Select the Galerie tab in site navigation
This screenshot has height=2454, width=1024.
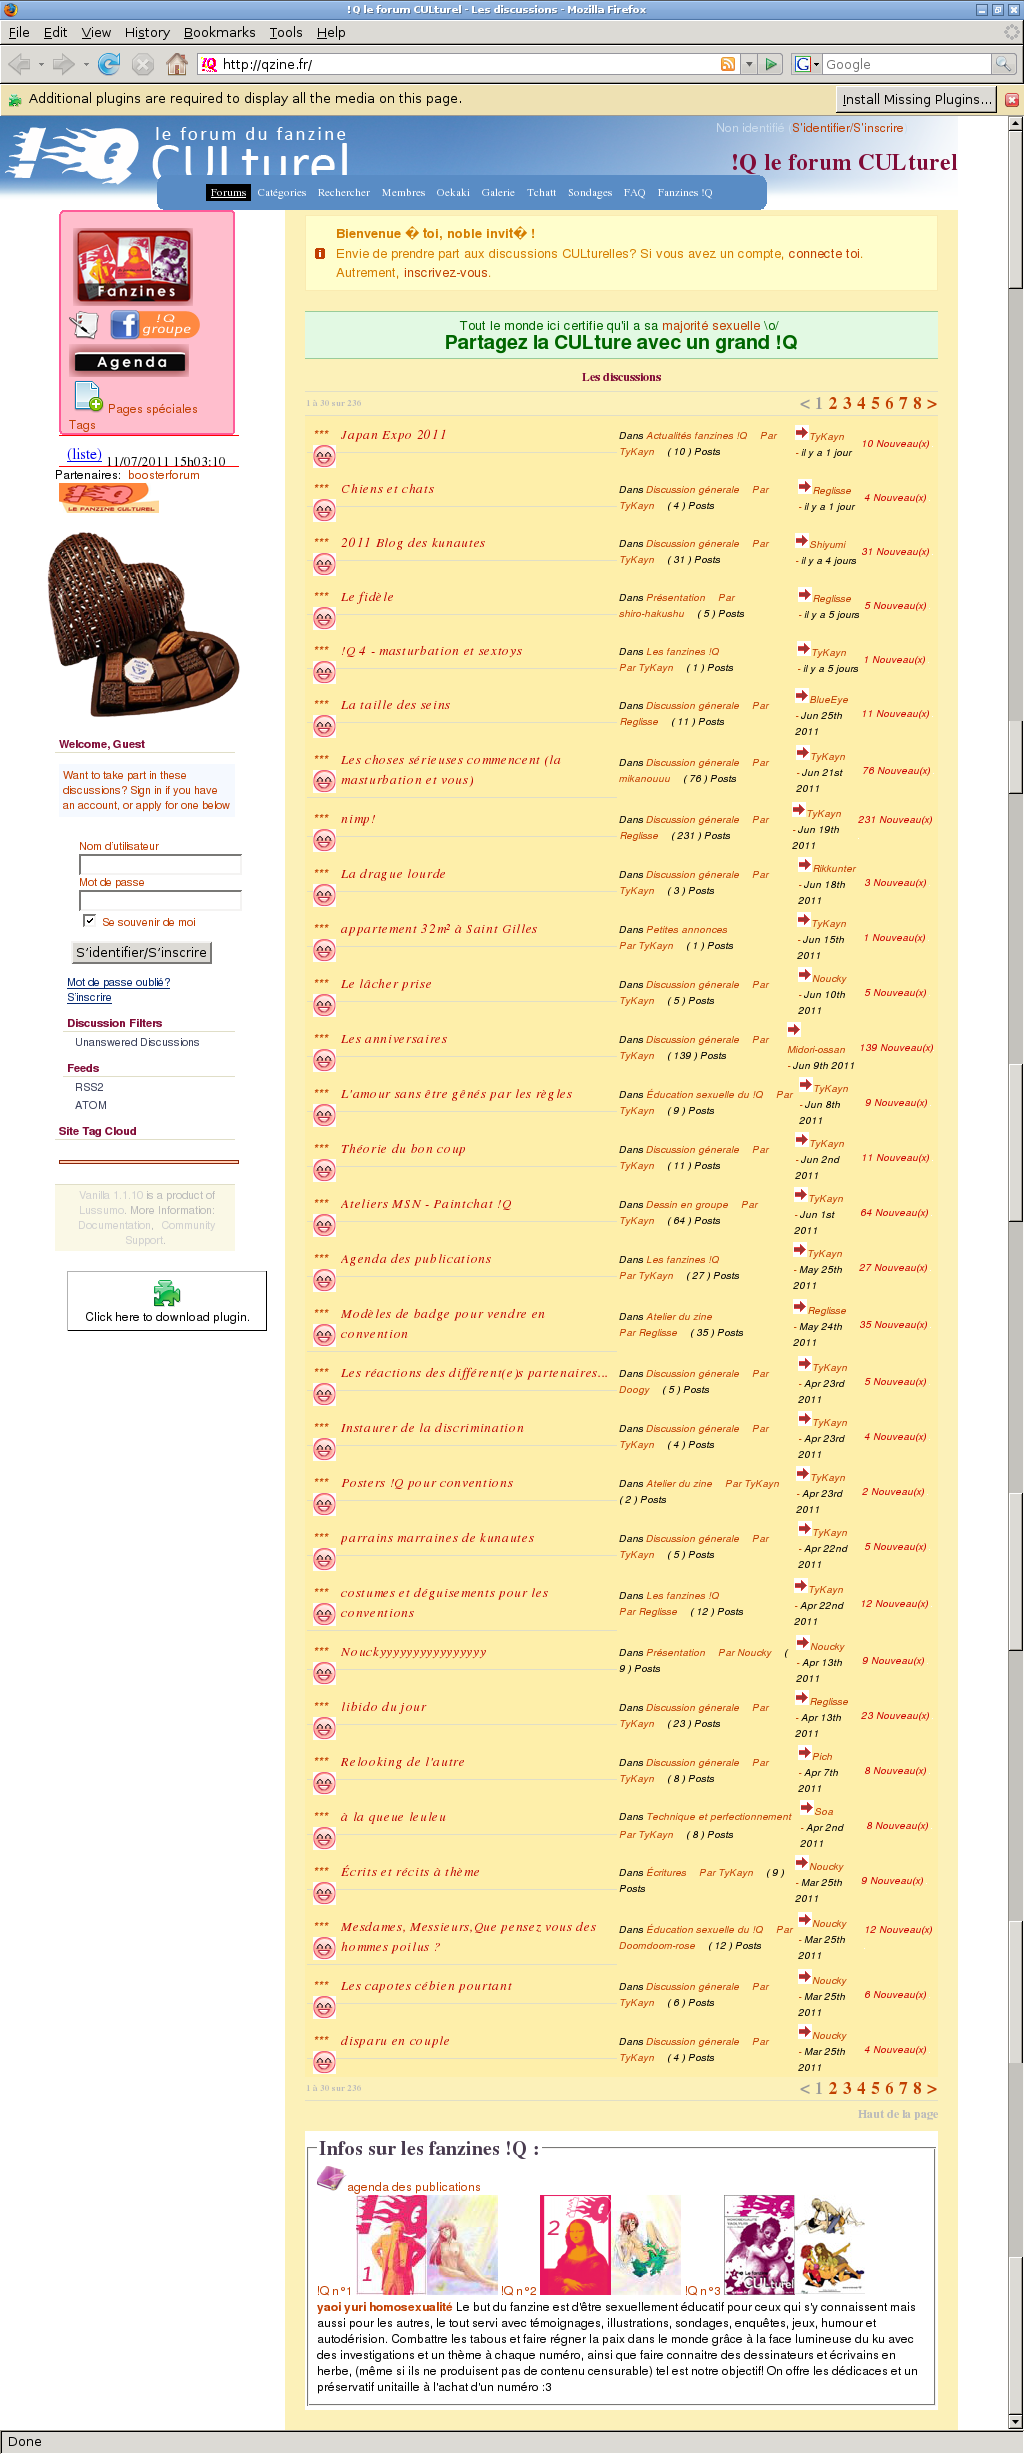tap(498, 193)
